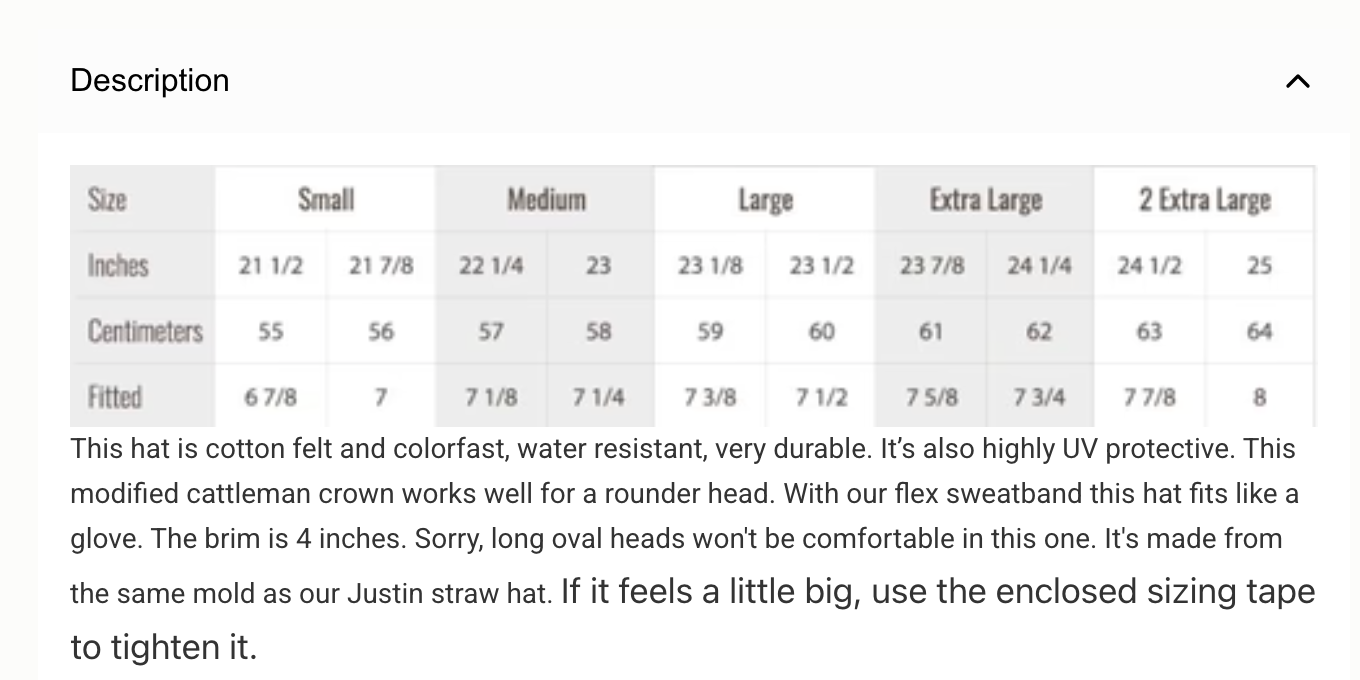The width and height of the screenshot is (1360, 680).
Task: Select the Small size column header
Action: pos(326,199)
